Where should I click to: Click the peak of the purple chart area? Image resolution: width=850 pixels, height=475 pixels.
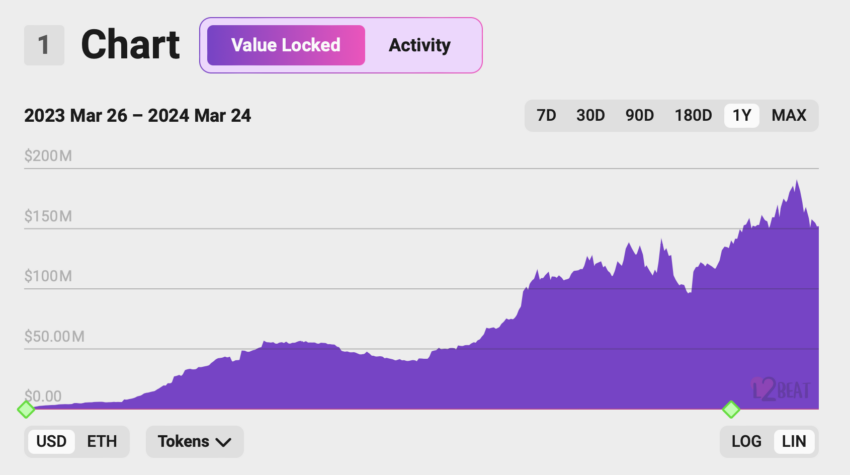click(x=797, y=182)
